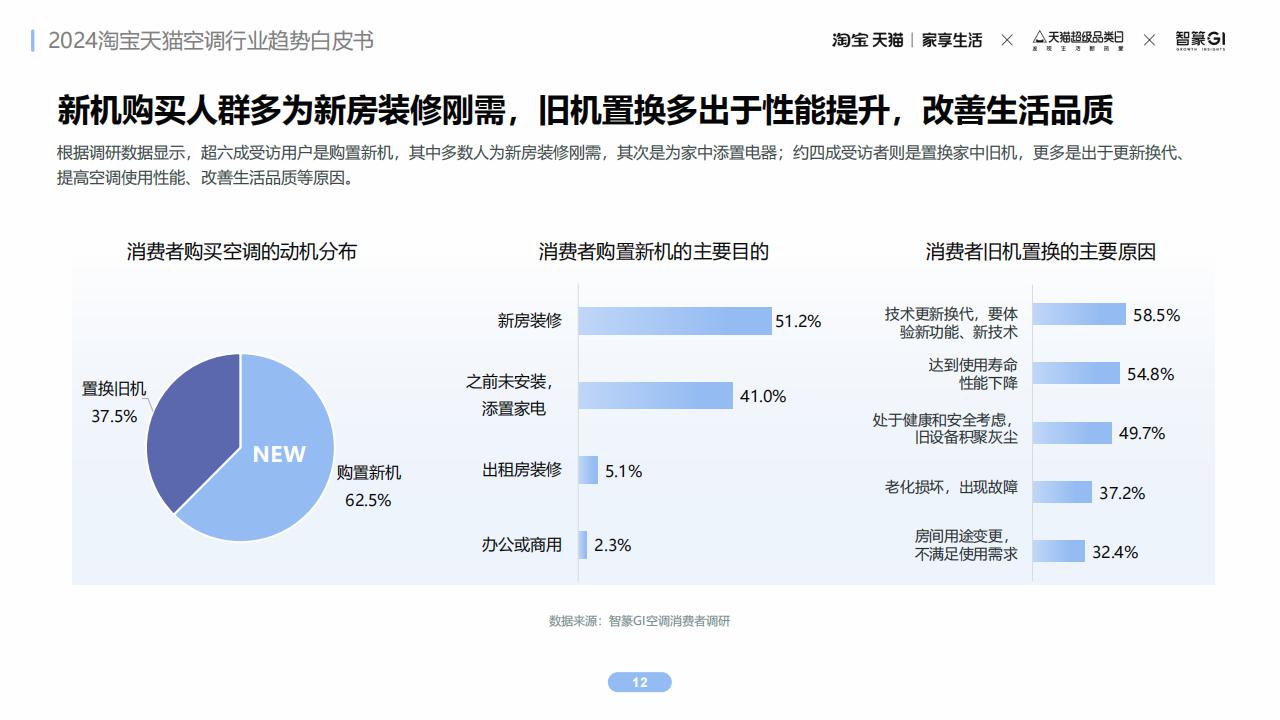Click the 家享生活 logo text
The width and height of the screenshot is (1280, 720).
(952, 40)
